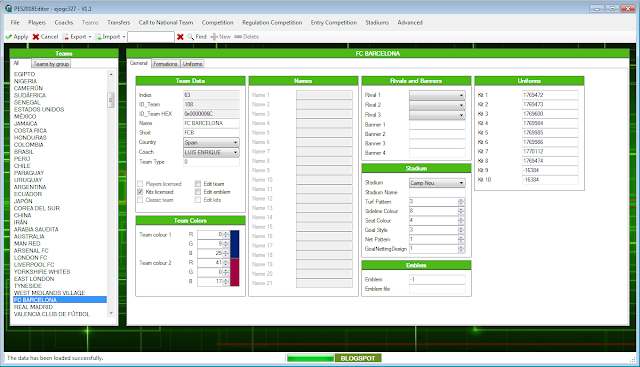Image resolution: width=640 pixels, height=367 pixels.
Task: Click the green Apply checkmark icon
Action: pos(9,37)
